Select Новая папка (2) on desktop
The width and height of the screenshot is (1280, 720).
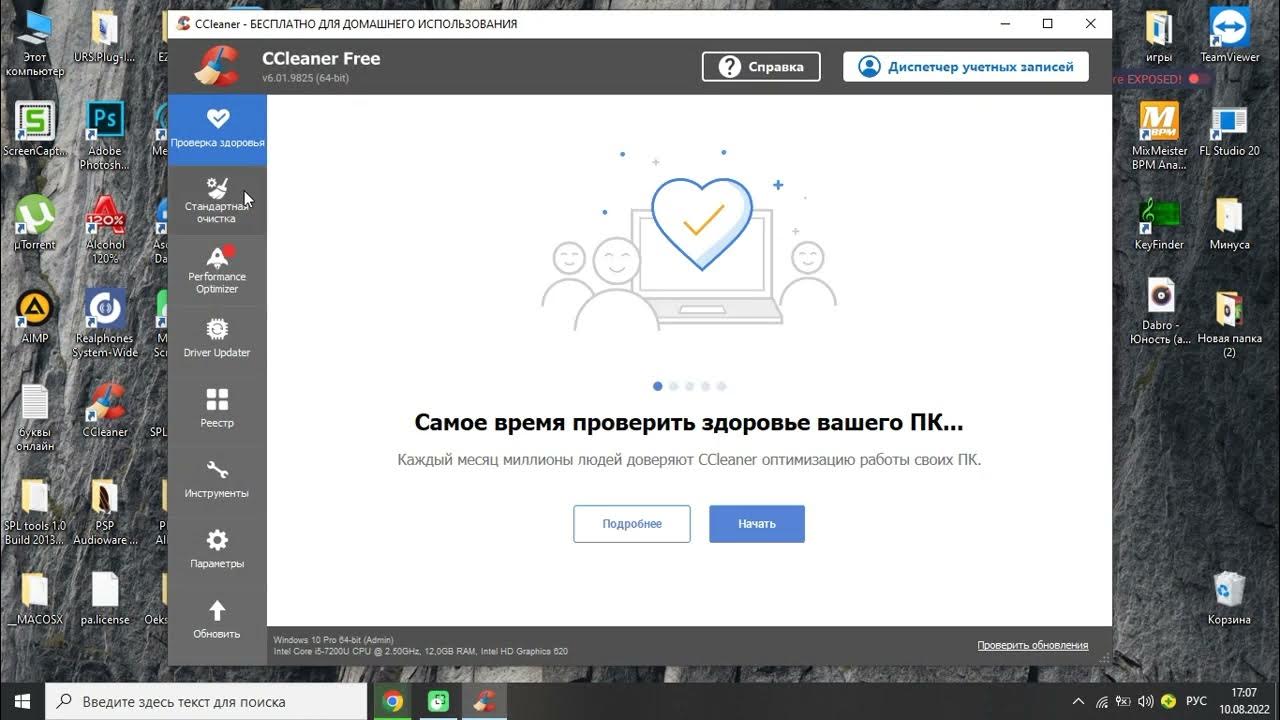[x=1229, y=323]
